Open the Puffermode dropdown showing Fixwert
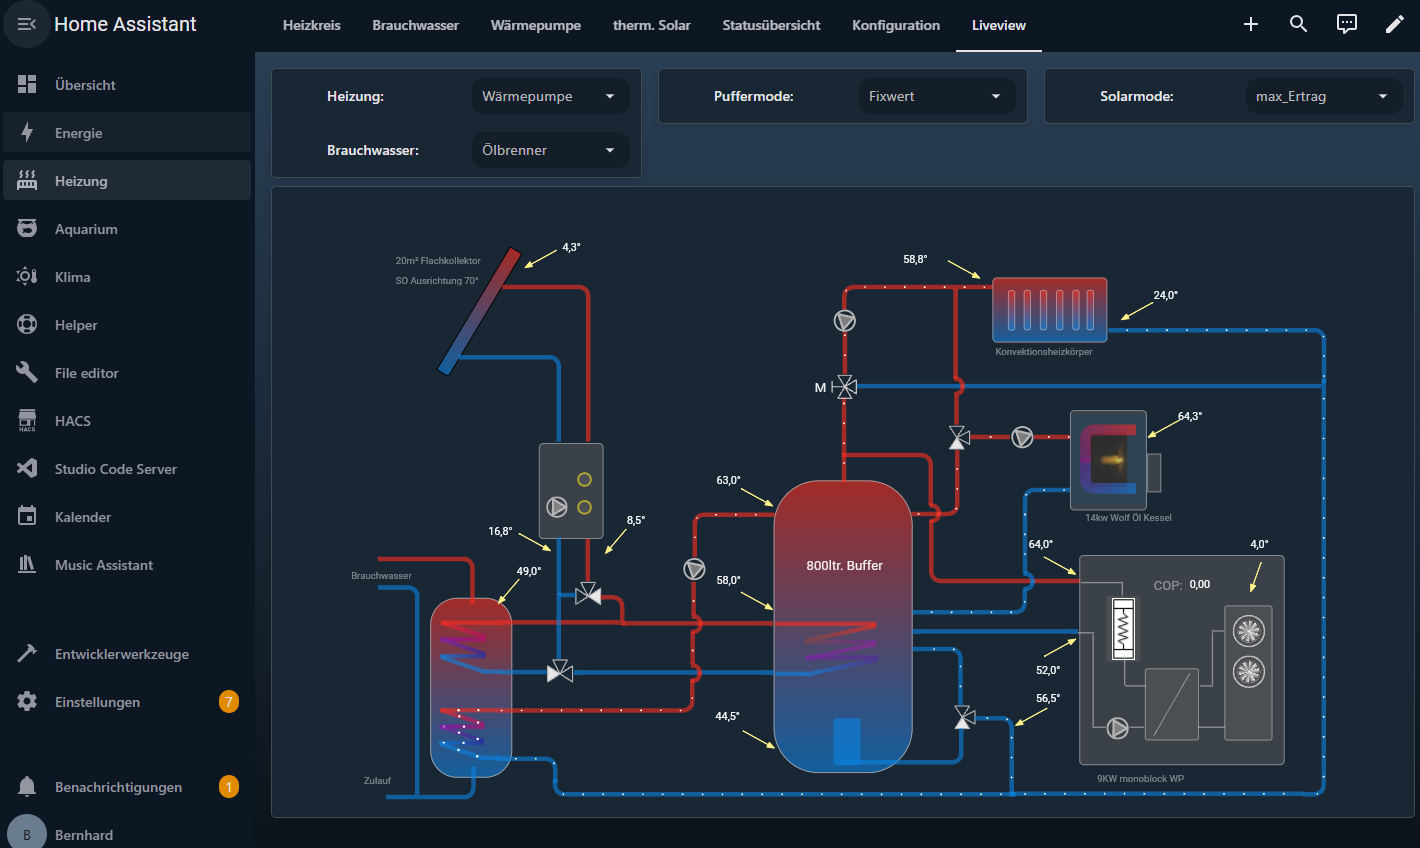Viewport: 1420px width, 848px height. pyautogui.click(x=936, y=97)
